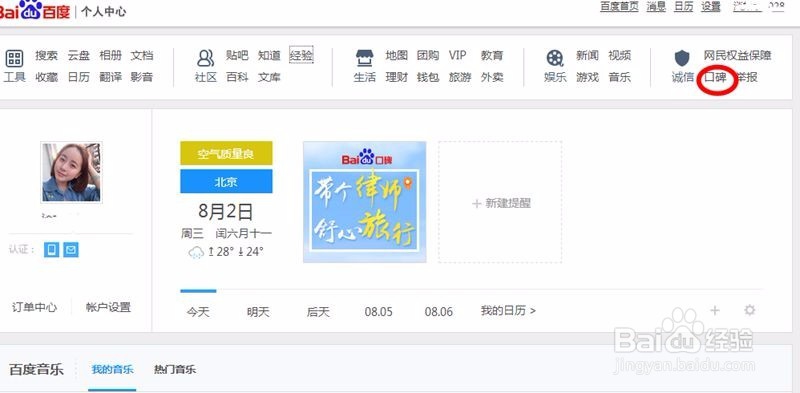Click the 北京 city label
Viewport: 800px width, 393px height.
click(x=226, y=181)
